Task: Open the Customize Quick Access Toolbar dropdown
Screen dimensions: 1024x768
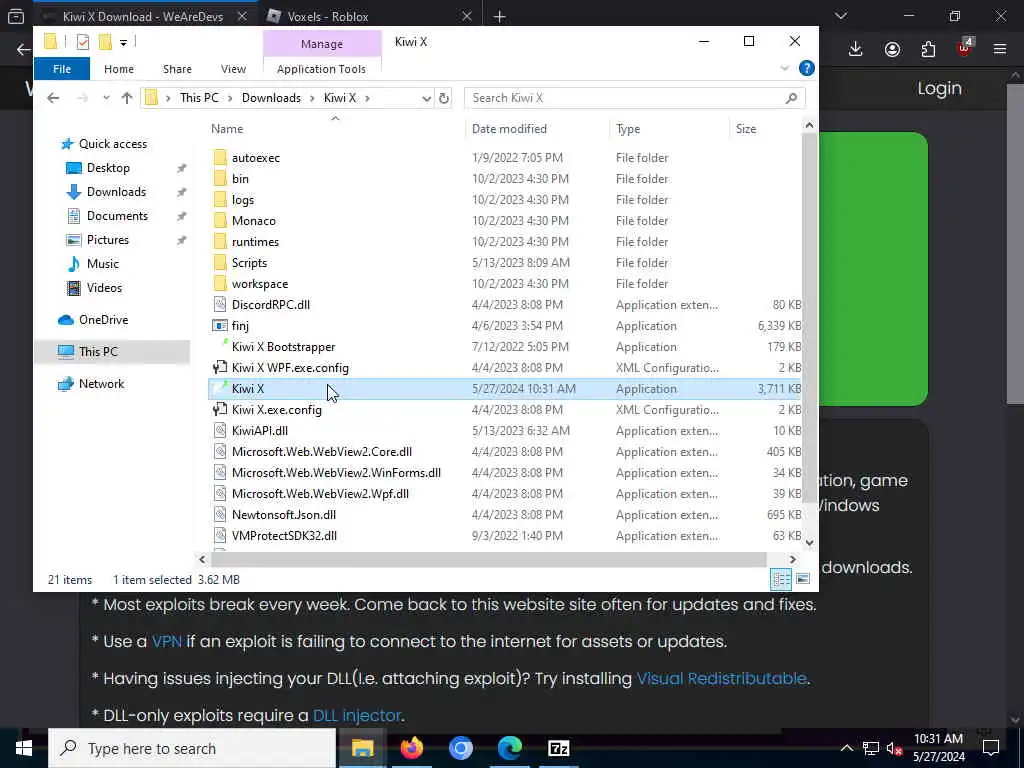Action: [123, 43]
